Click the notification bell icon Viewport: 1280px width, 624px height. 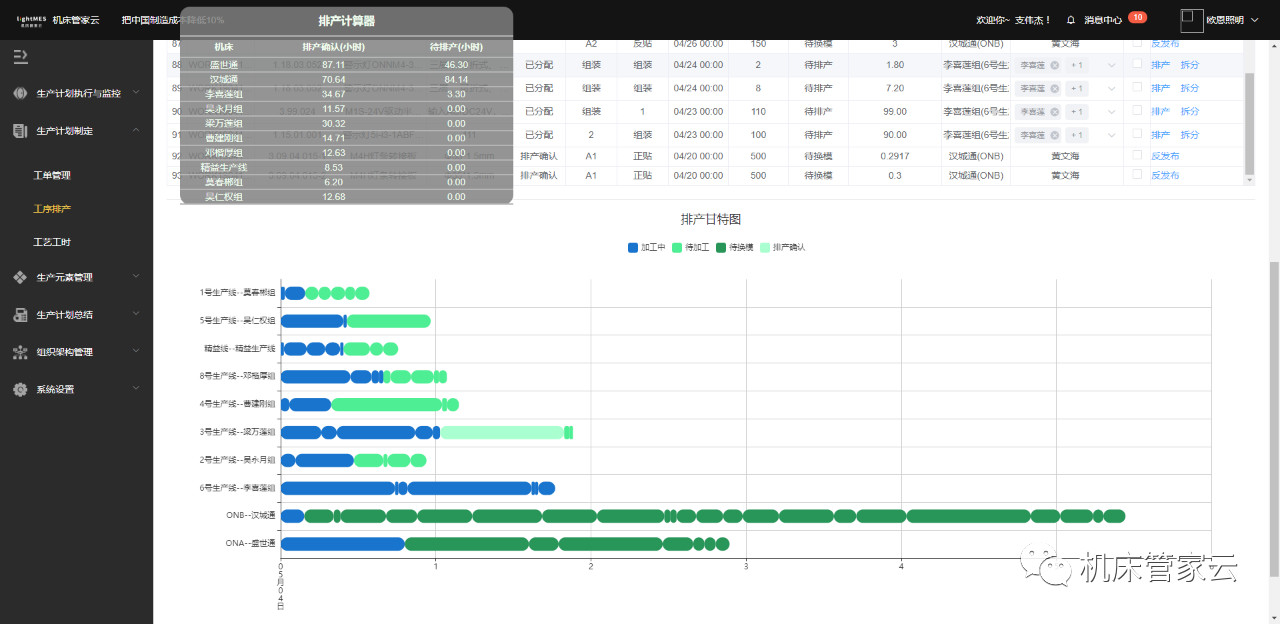click(x=1071, y=20)
